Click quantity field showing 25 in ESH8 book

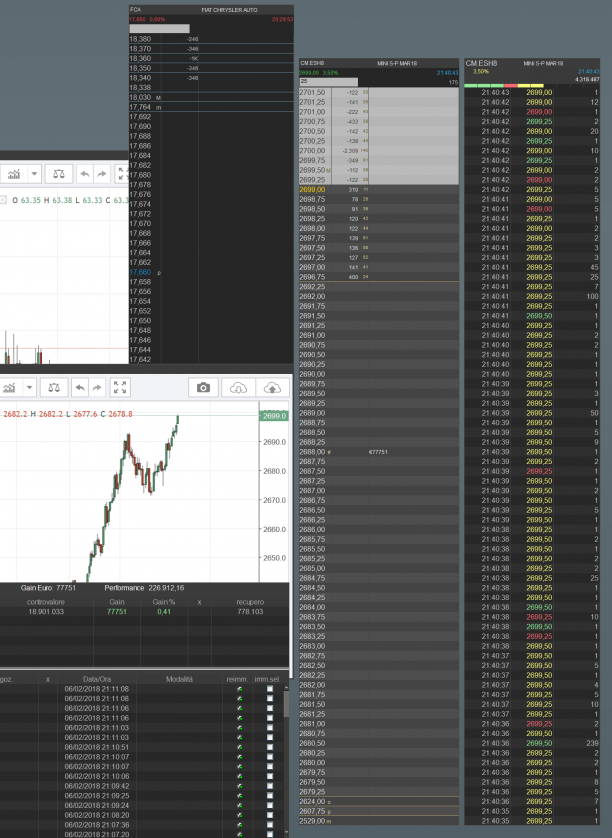tap(328, 82)
